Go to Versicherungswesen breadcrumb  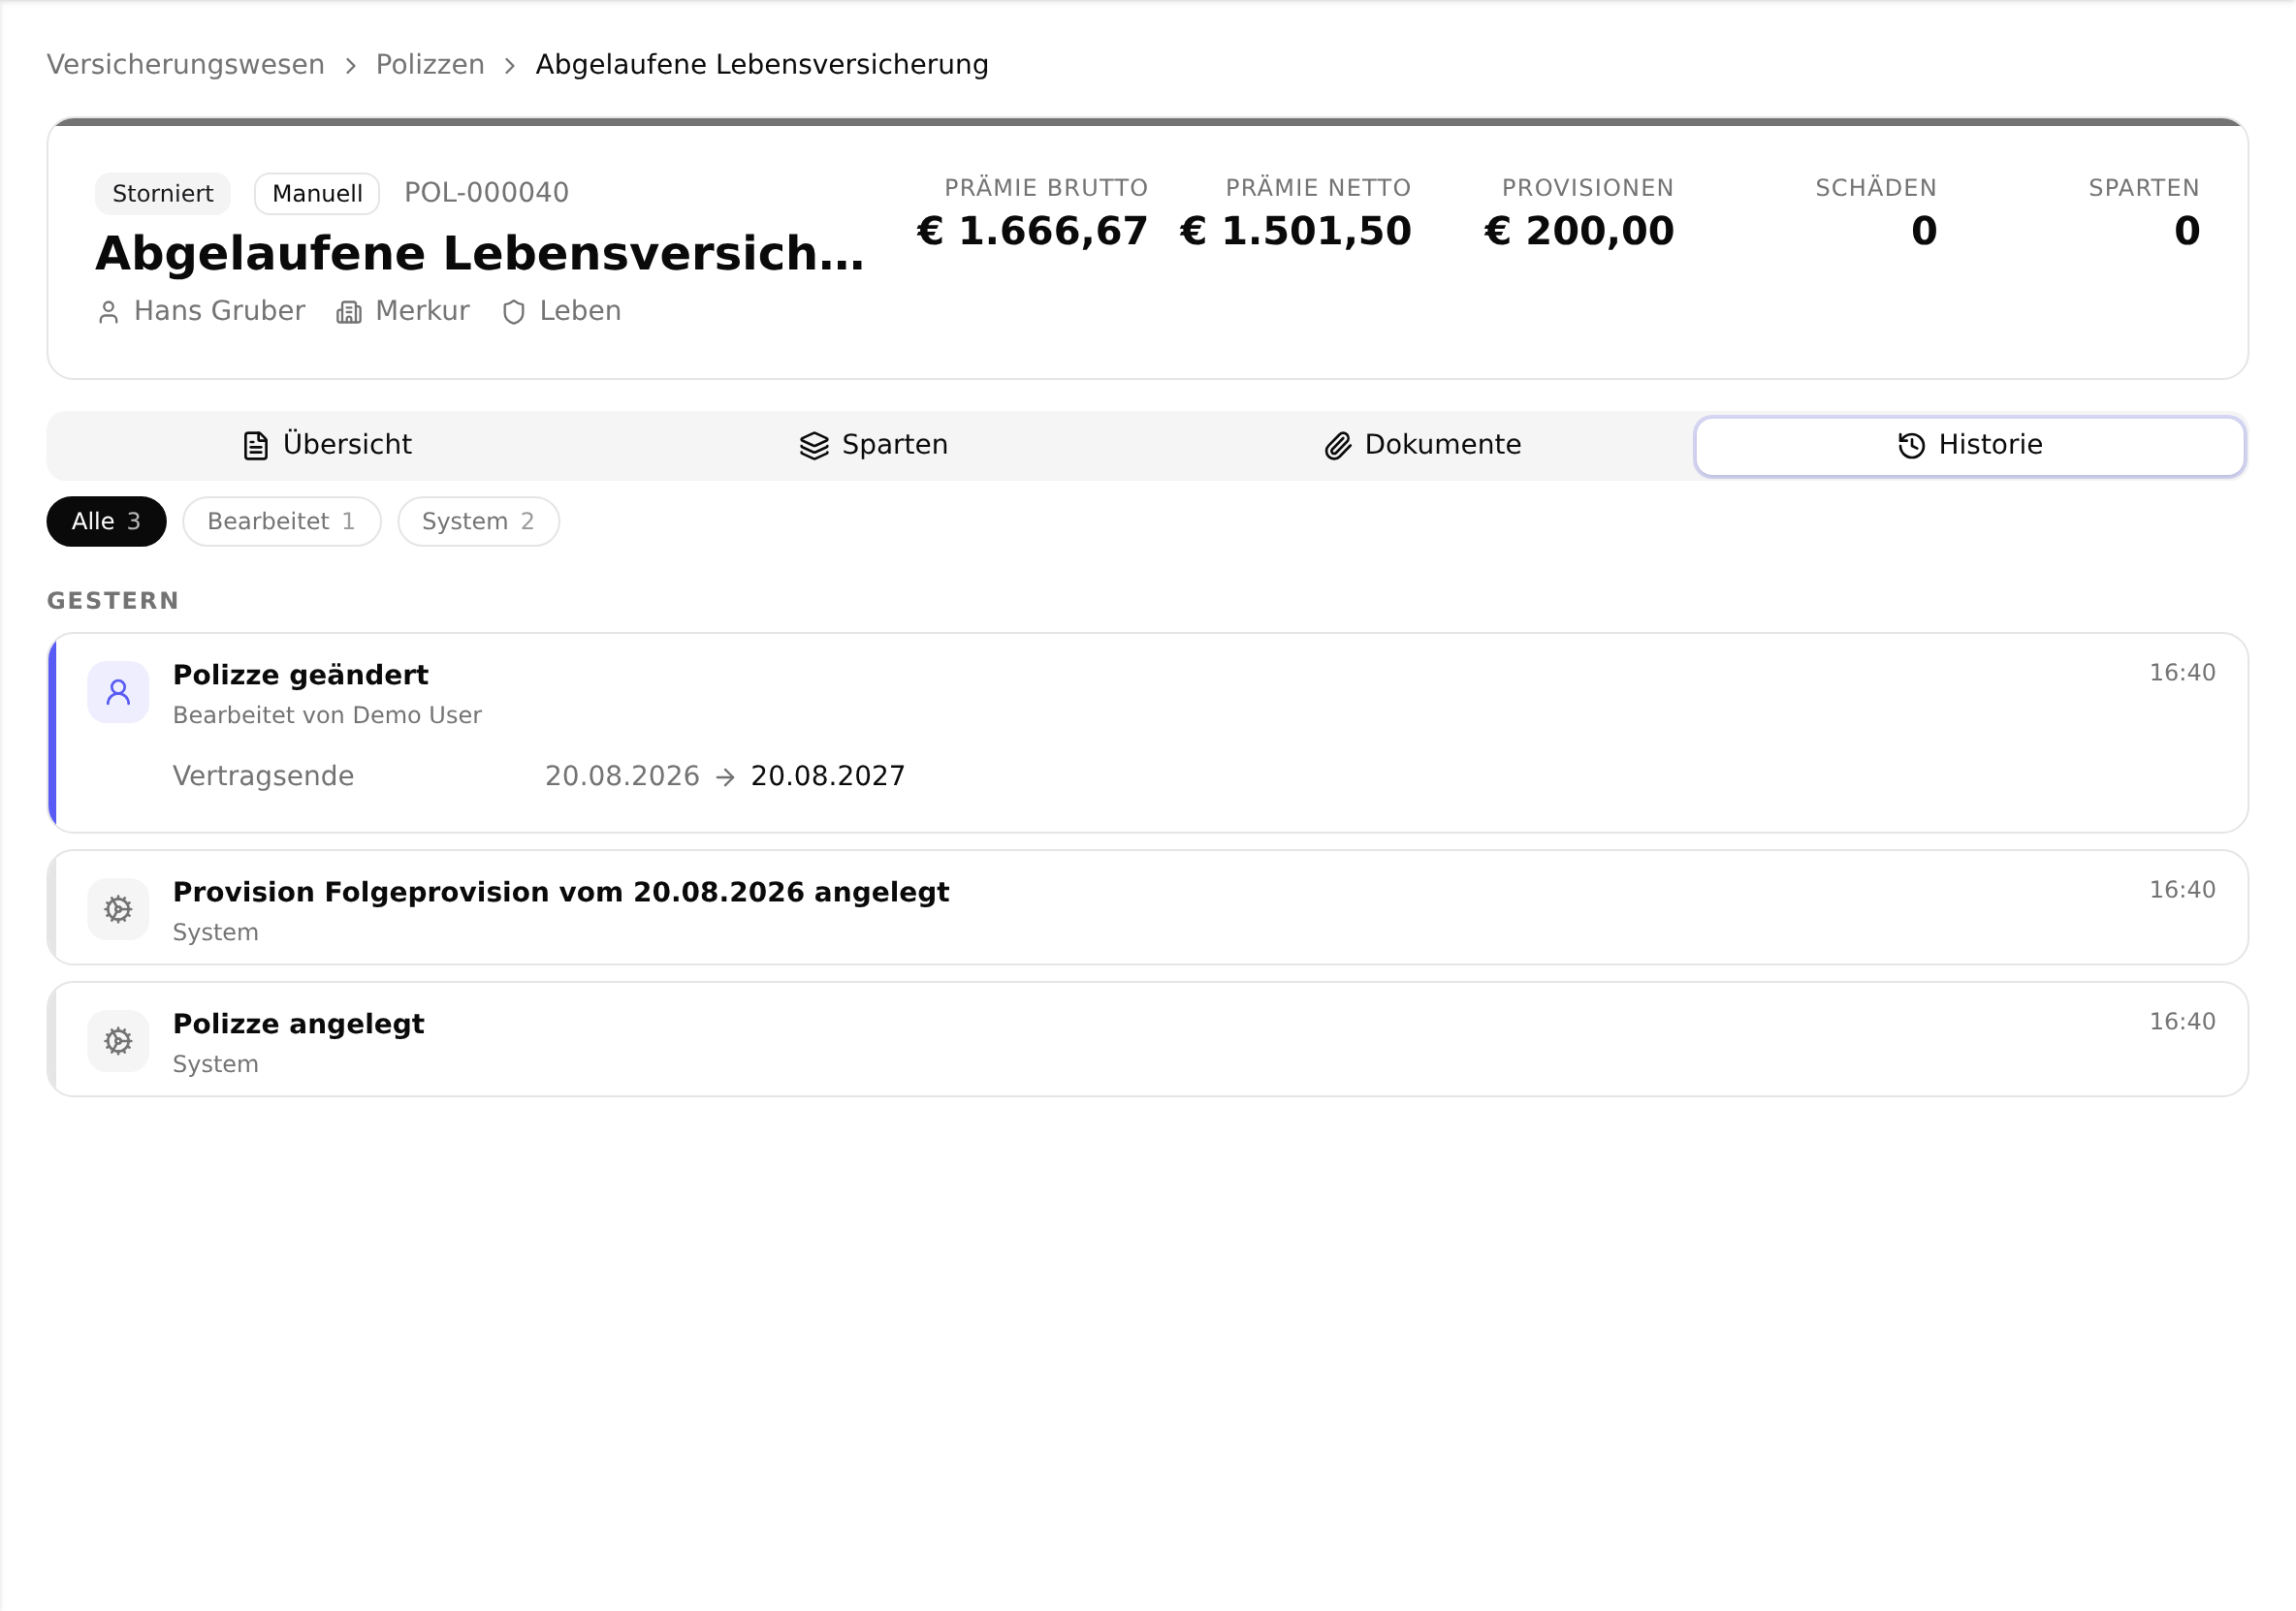186,64
